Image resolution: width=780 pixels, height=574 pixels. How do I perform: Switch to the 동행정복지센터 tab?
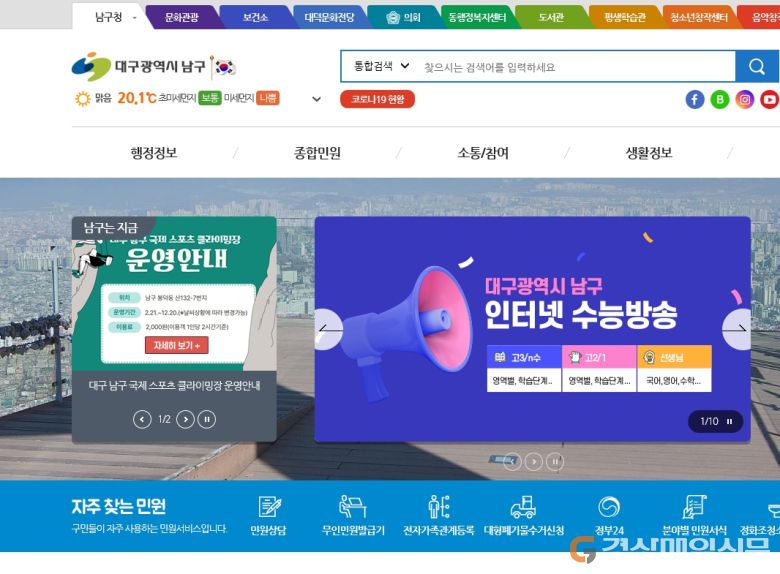coord(477,17)
